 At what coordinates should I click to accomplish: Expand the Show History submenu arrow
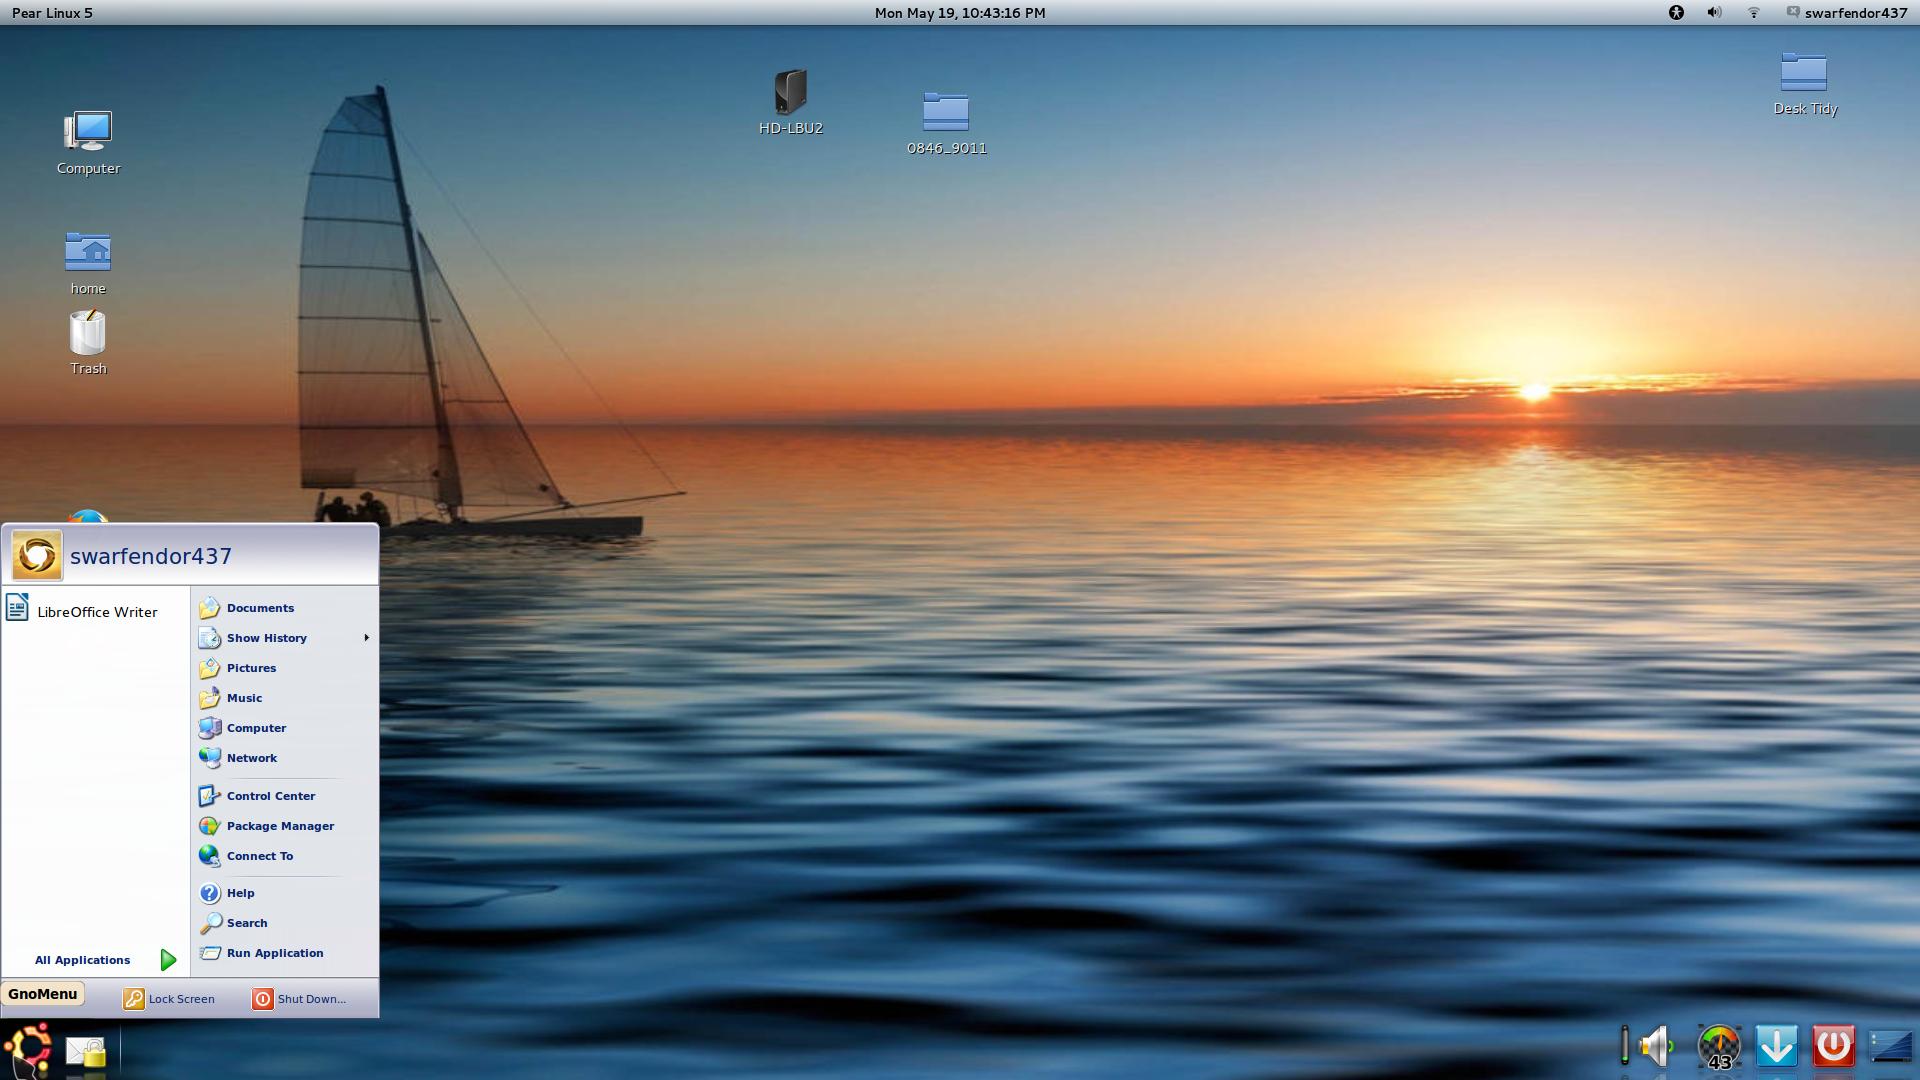(x=366, y=638)
